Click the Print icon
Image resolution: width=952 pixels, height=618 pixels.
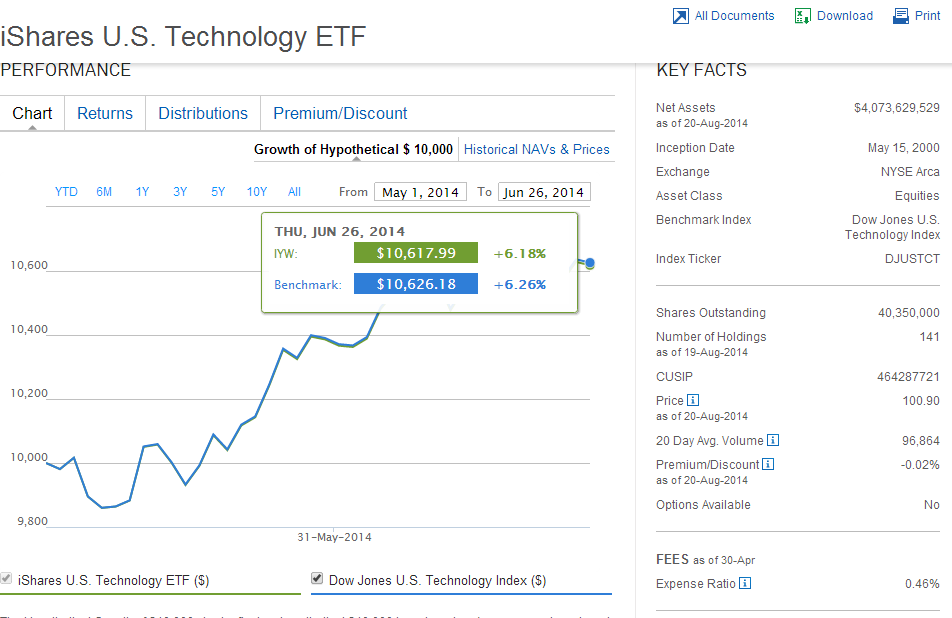point(900,16)
